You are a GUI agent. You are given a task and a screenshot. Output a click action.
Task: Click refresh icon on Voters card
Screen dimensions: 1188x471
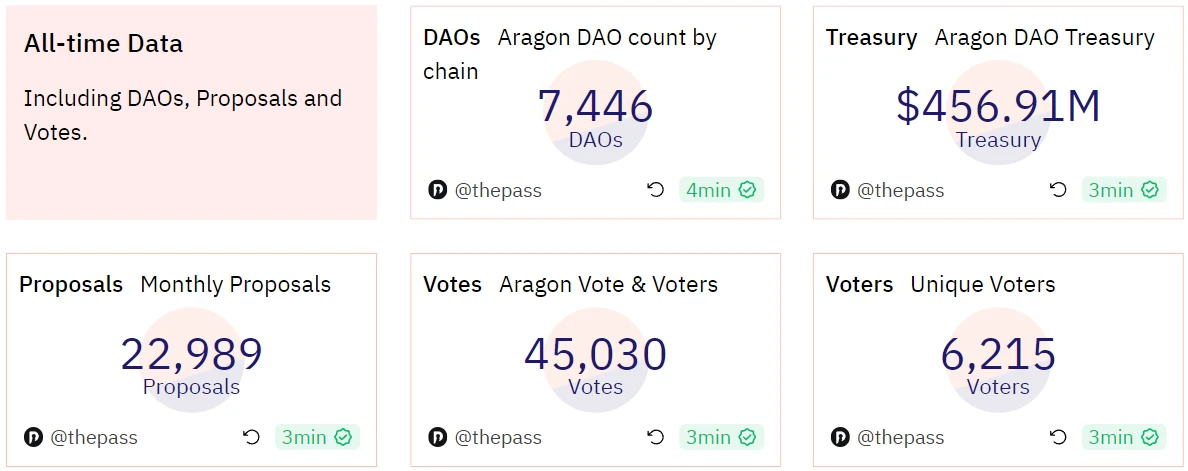coord(1058,437)
